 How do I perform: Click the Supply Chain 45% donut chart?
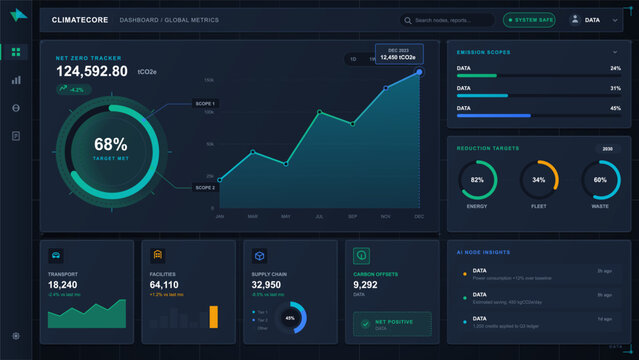click(x=290, y=318)
